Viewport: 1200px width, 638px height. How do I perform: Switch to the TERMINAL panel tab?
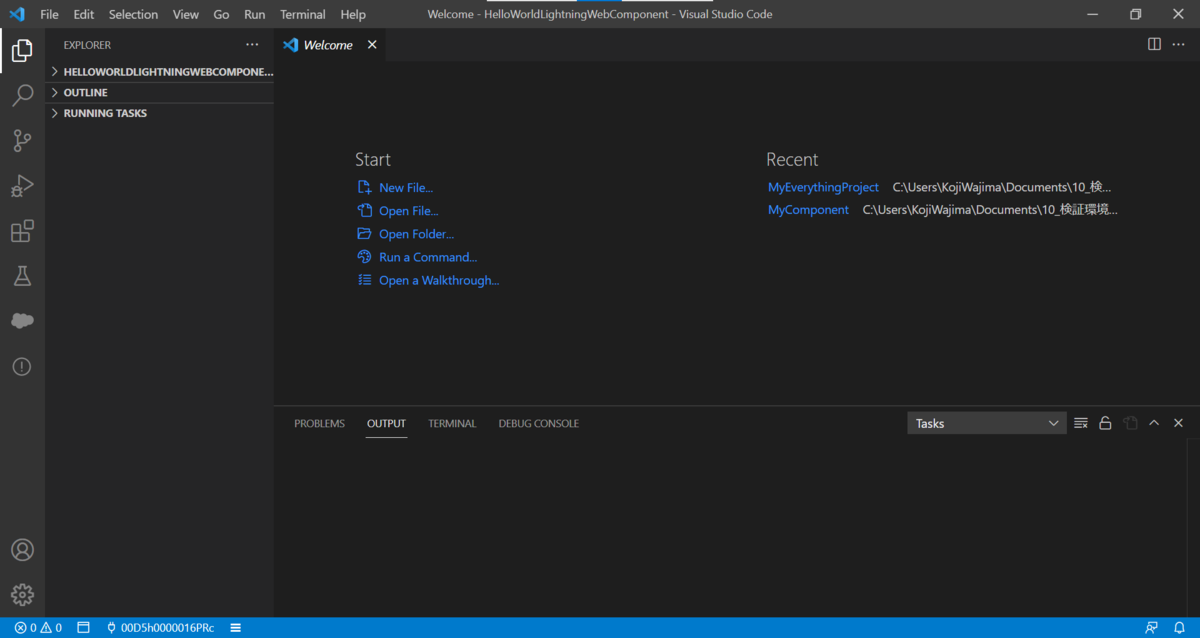(x=452, y=423)
